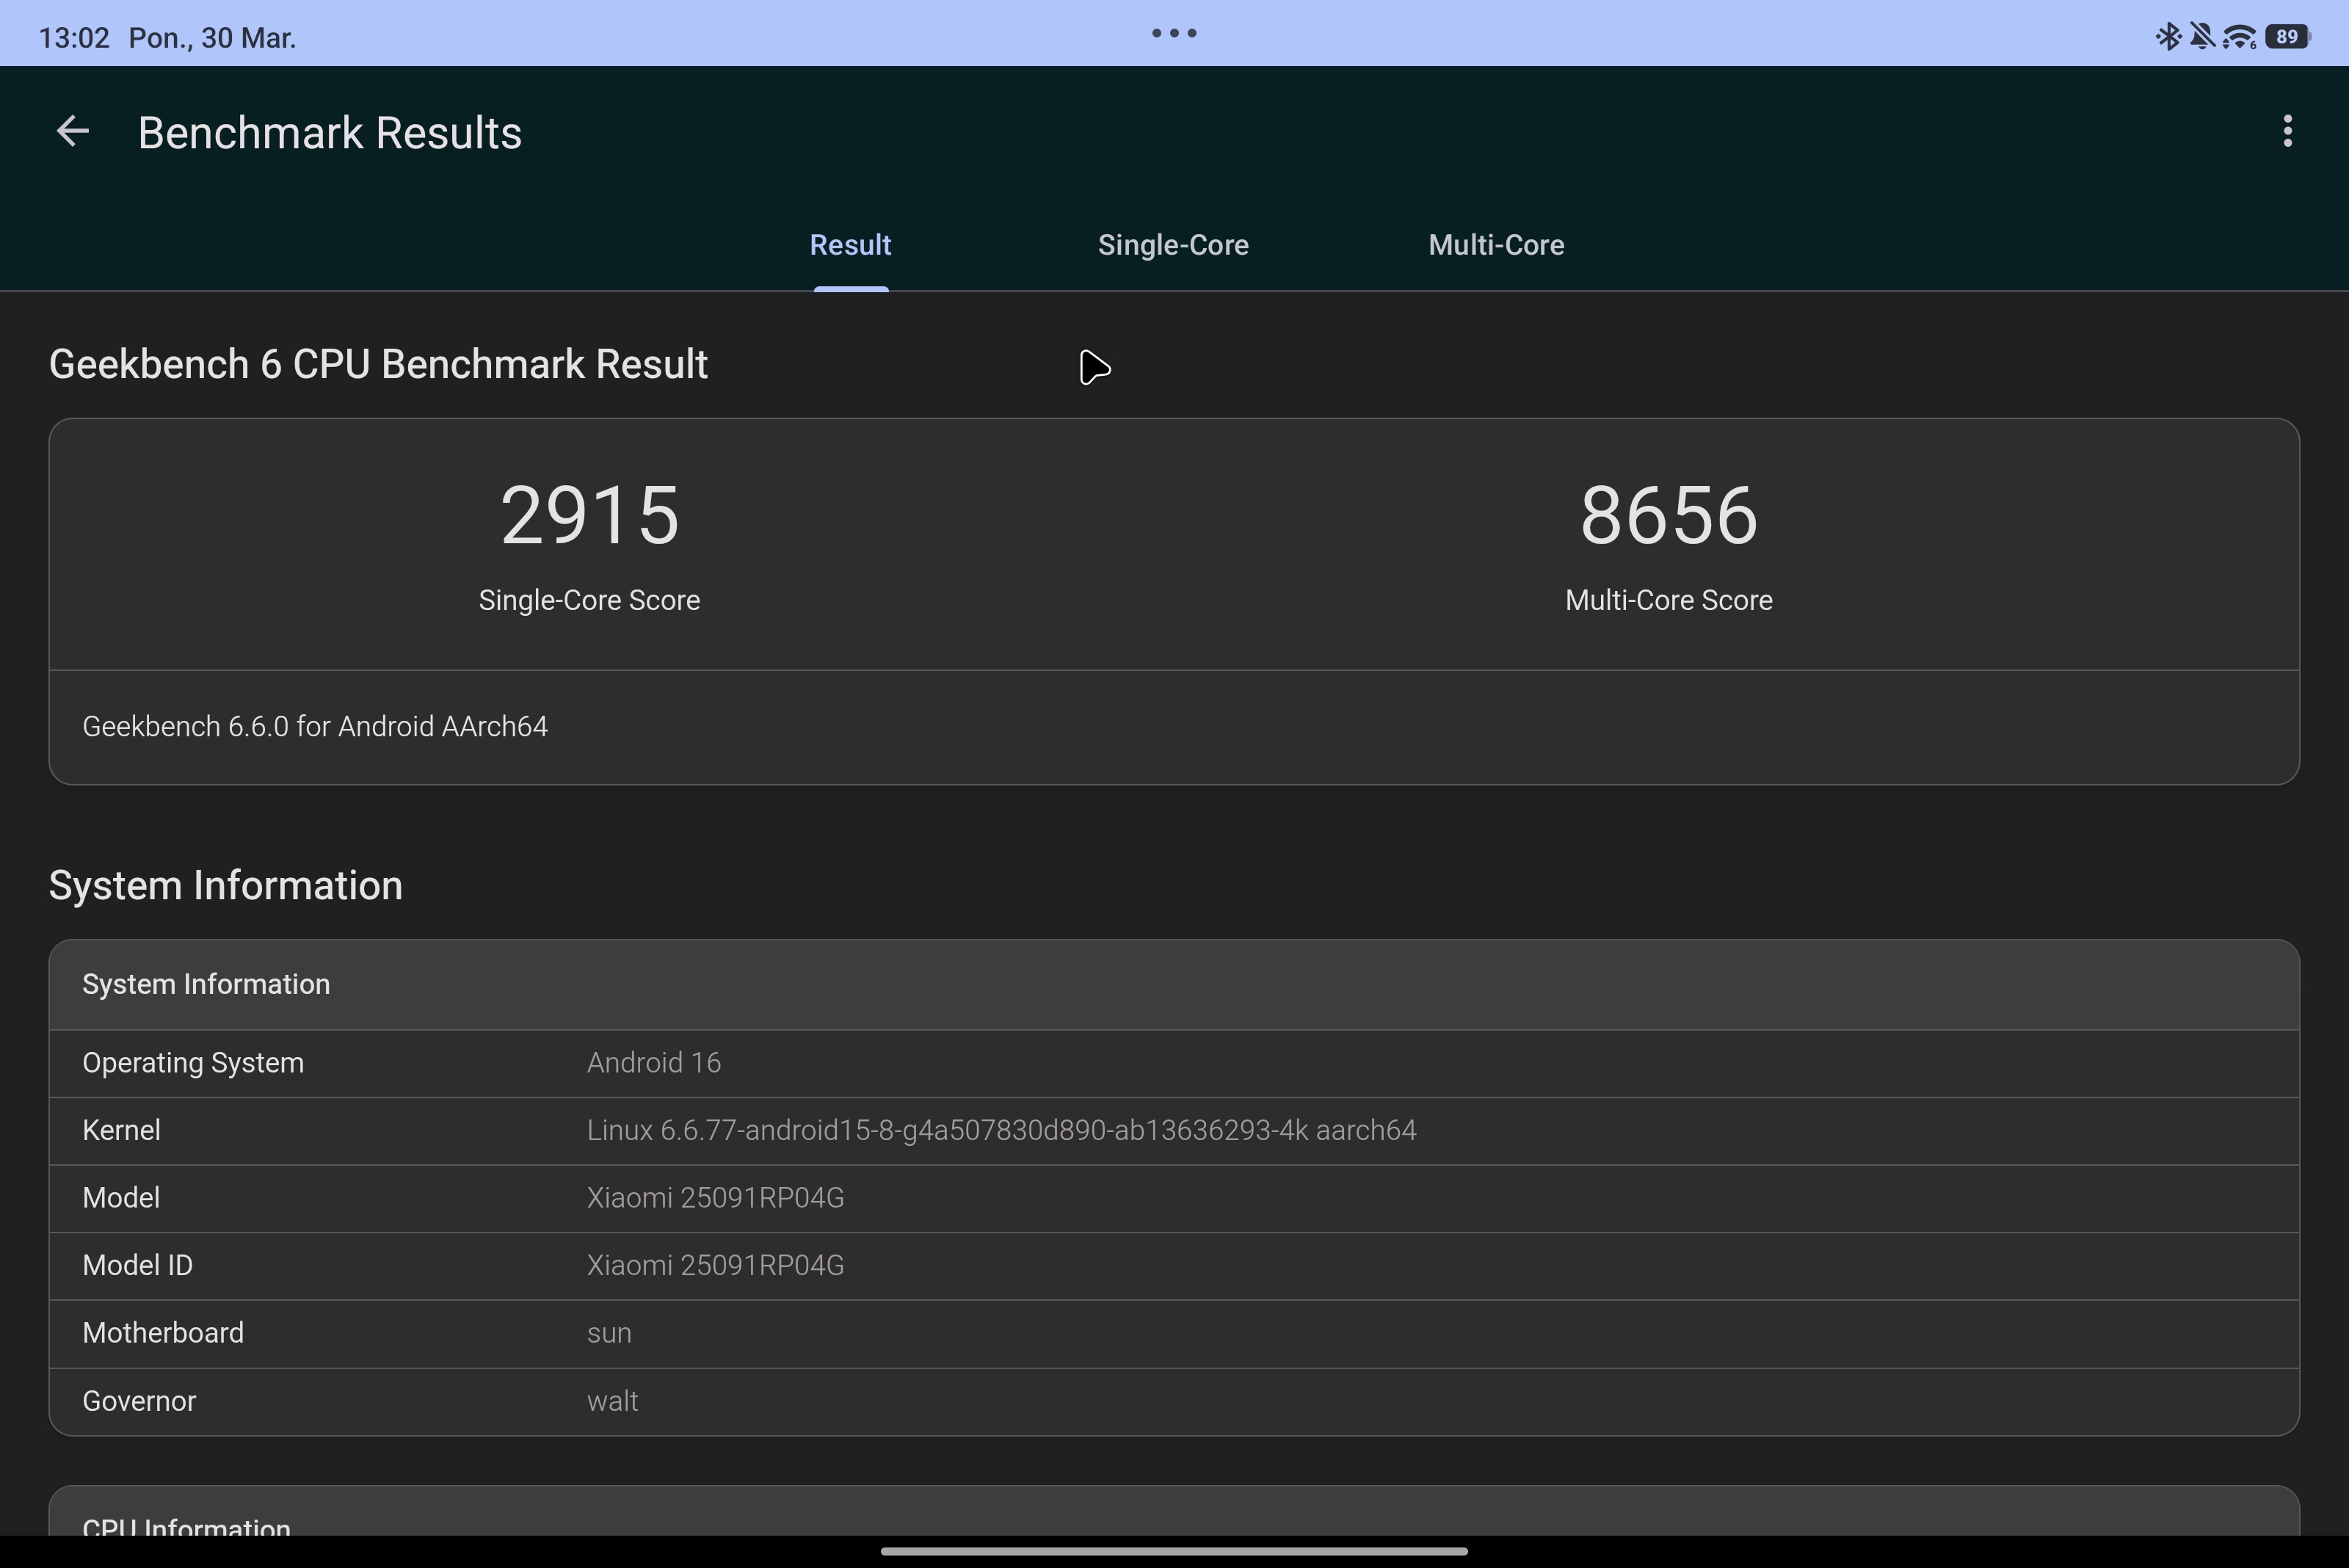Screen dimensions: 2349x1568
Task: Tap the battery 89 indicator
Action: 2287,37
